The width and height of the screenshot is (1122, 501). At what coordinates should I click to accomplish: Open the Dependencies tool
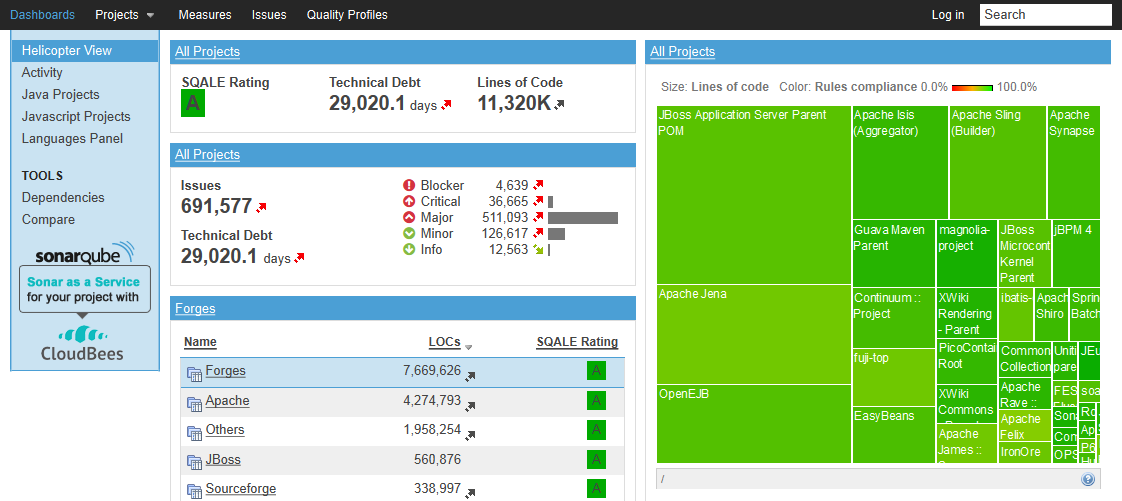coord(63,198)
